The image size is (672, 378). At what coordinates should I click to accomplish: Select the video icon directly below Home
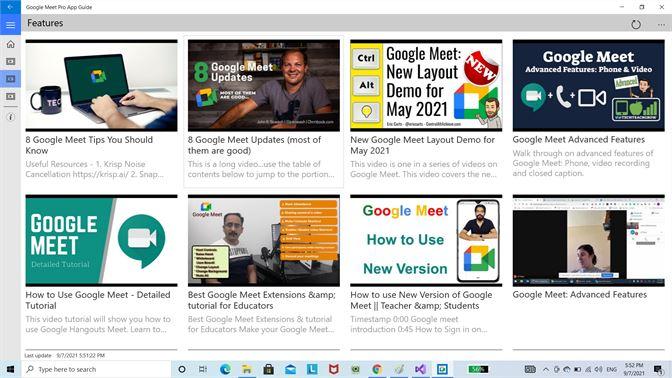(10, 62)
